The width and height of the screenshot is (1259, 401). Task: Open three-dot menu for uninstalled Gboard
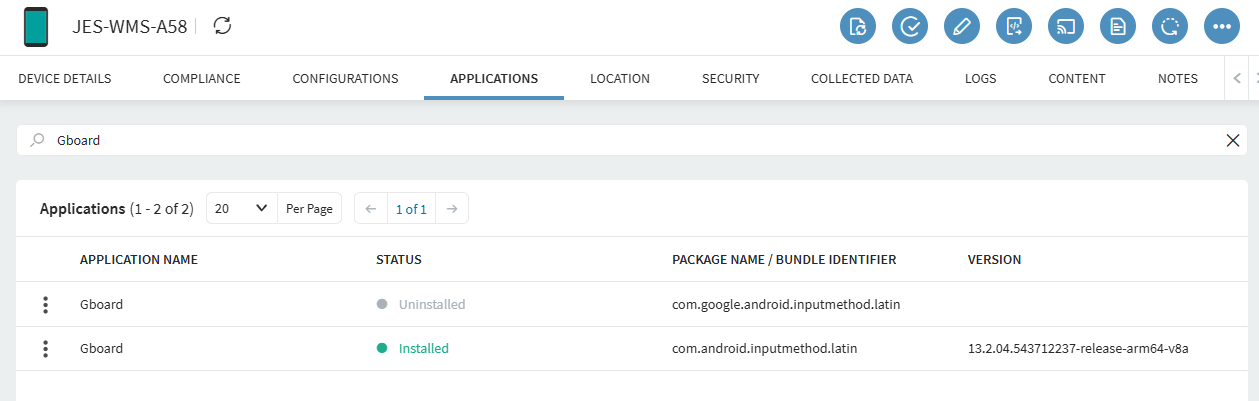click(46, 305)
